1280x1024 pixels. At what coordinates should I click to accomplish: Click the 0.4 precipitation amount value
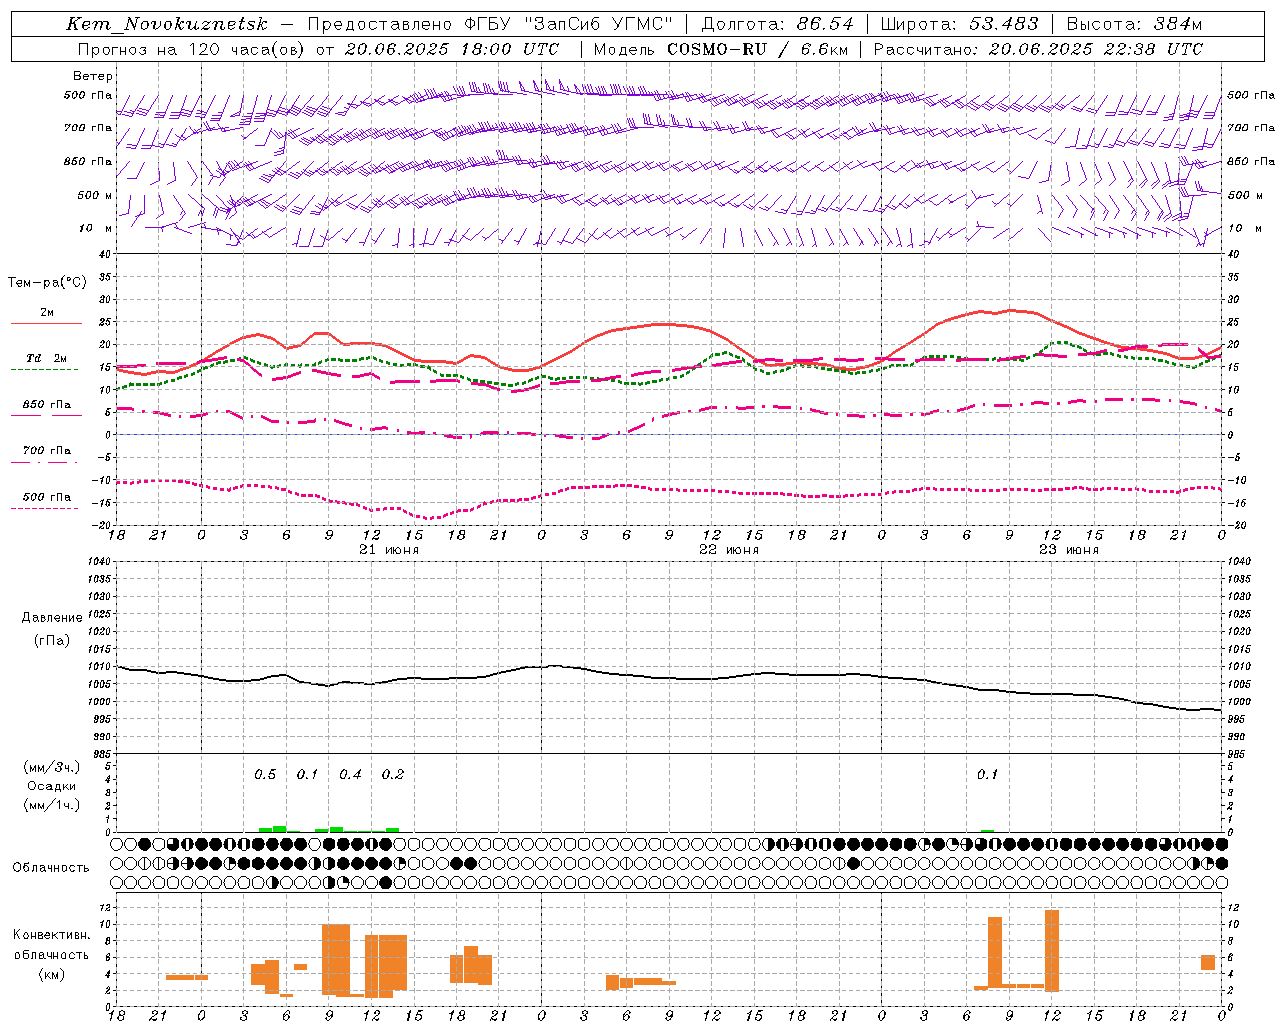pos(350,775)
